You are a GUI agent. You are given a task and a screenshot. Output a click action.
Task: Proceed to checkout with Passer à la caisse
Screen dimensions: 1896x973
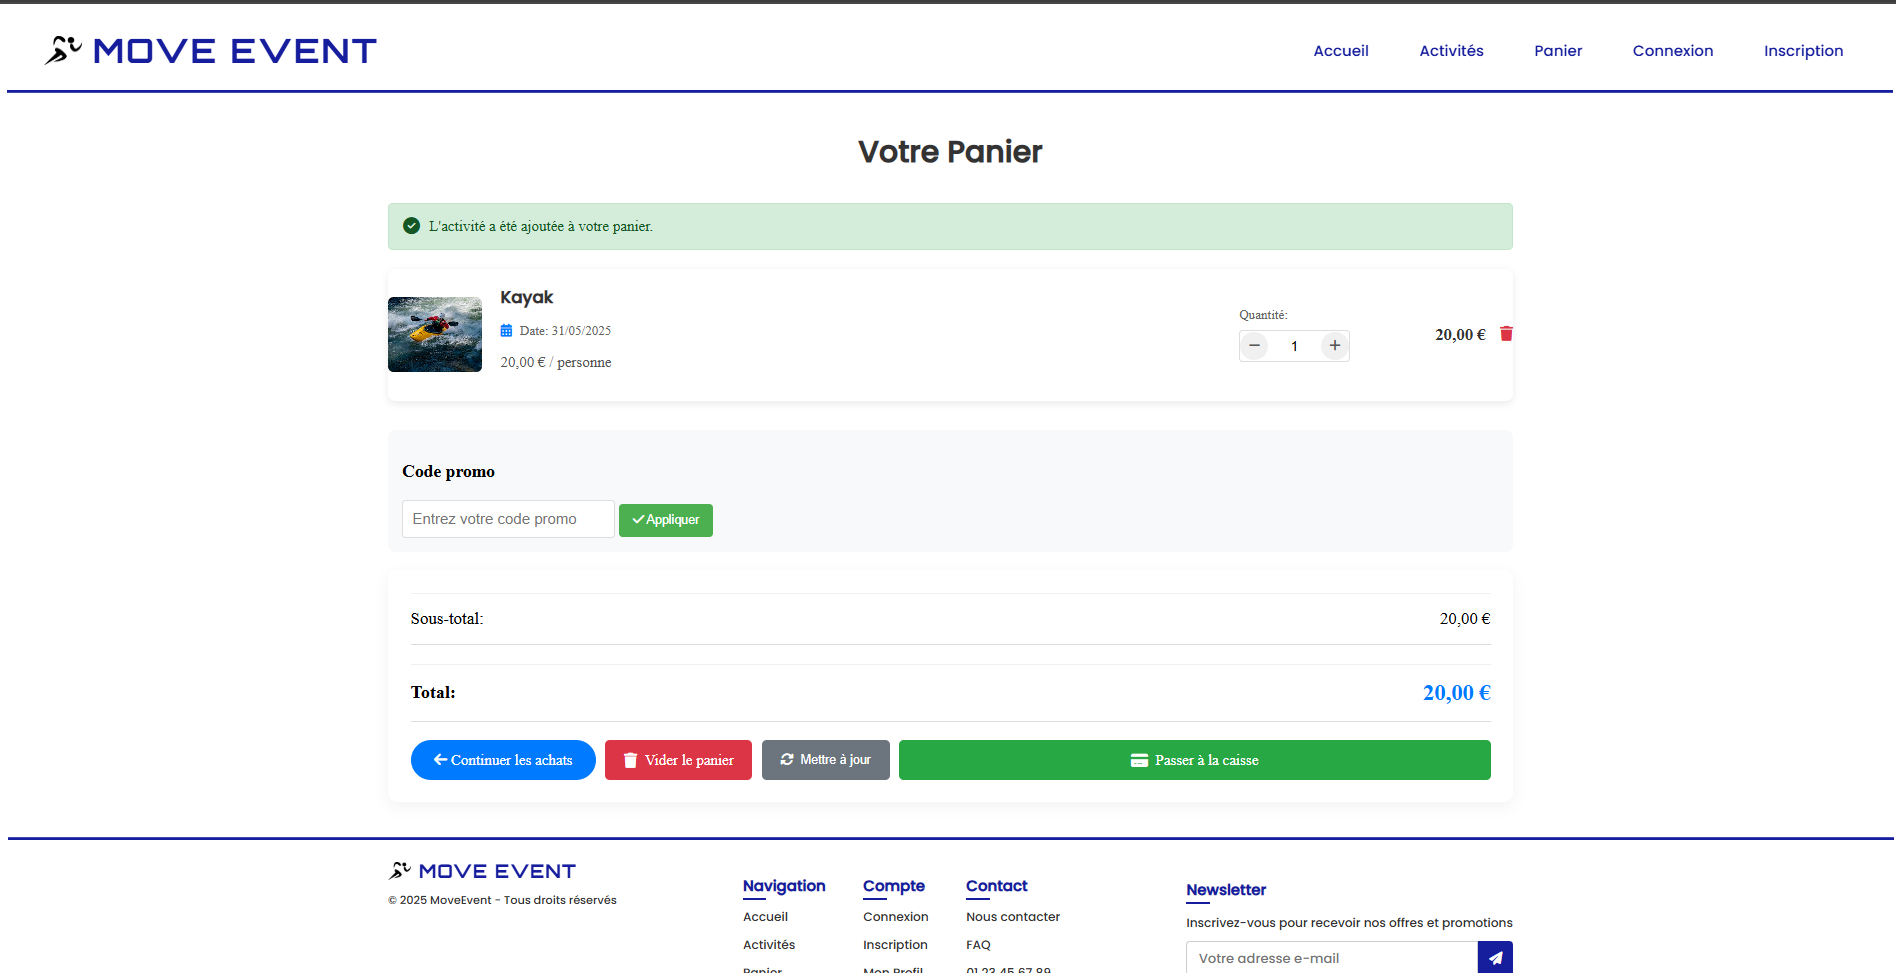pos(1194,760)
